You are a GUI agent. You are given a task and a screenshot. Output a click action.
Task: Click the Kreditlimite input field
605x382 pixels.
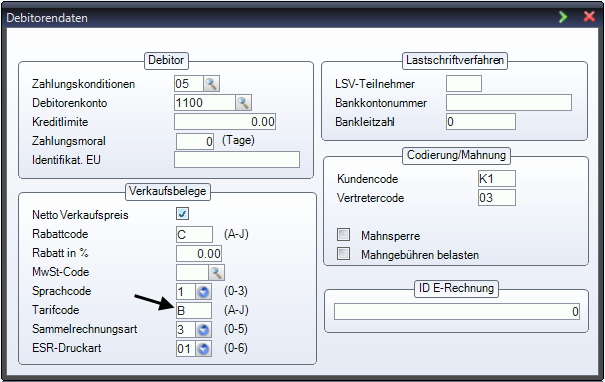(x=225, y=122)
